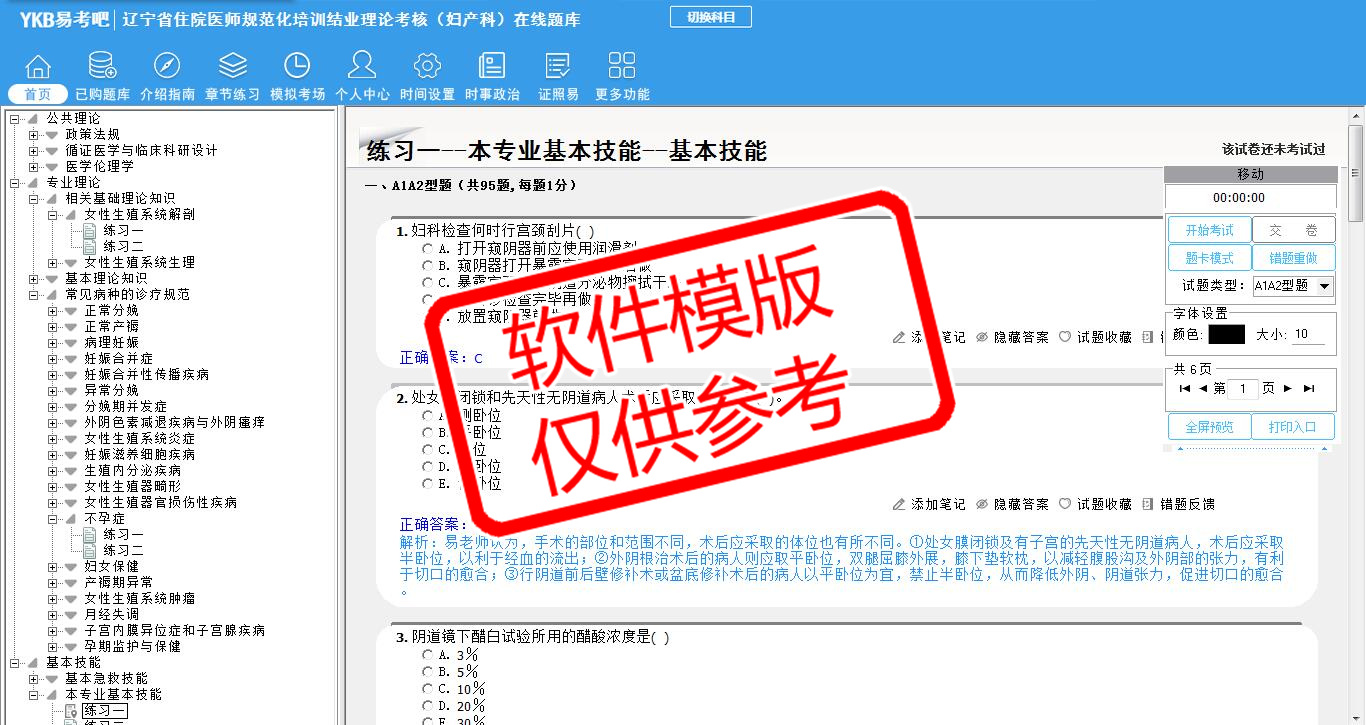Select 女性生殖系统肿瘤 in the tree
The width and height of the screenshot is (1366, 725).
(x=139, y=599)
